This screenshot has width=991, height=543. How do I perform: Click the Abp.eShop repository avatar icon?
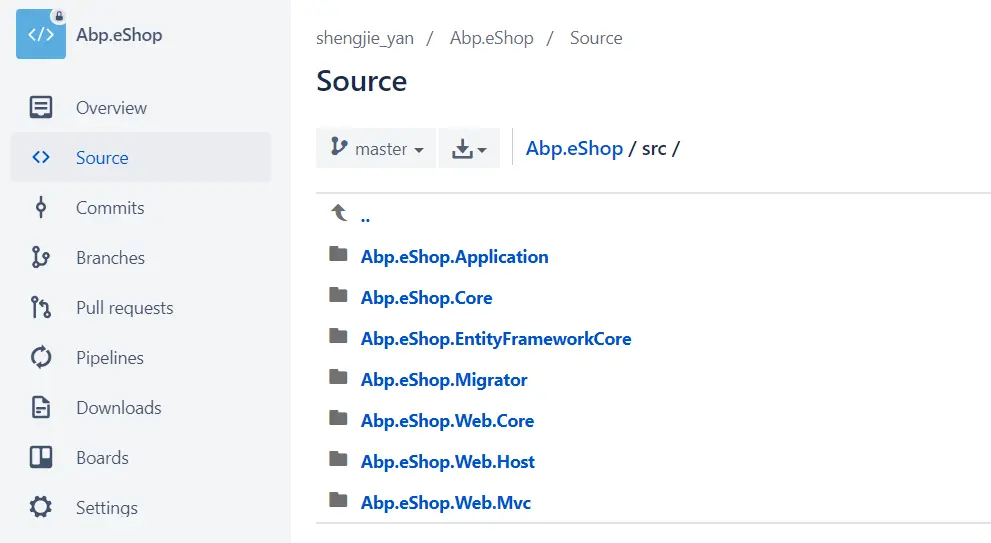[41, 34]
